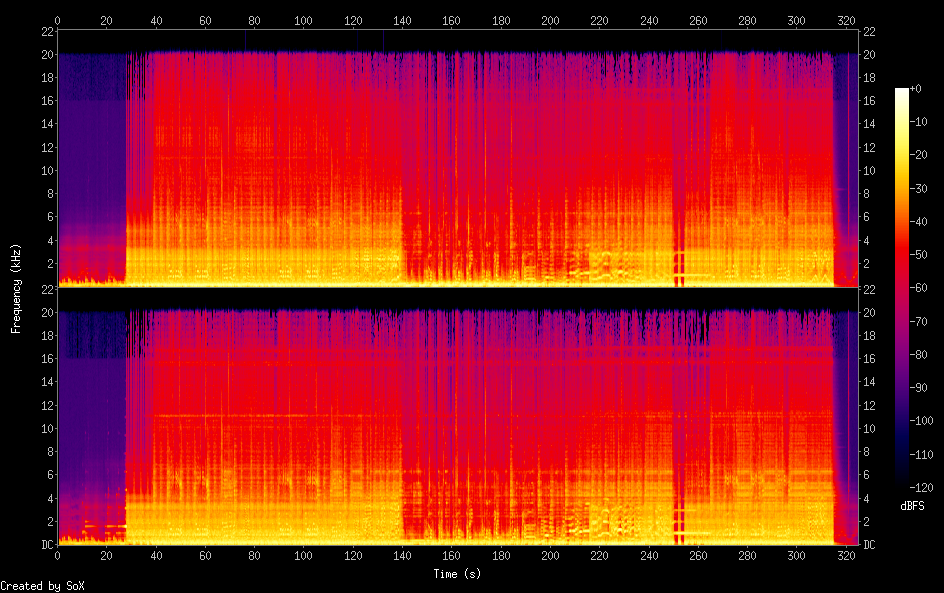Click the 'Time (s)' axis title
Image resolution: width=944 pixels, height=593 pixels.
click(x=457, y=574)
